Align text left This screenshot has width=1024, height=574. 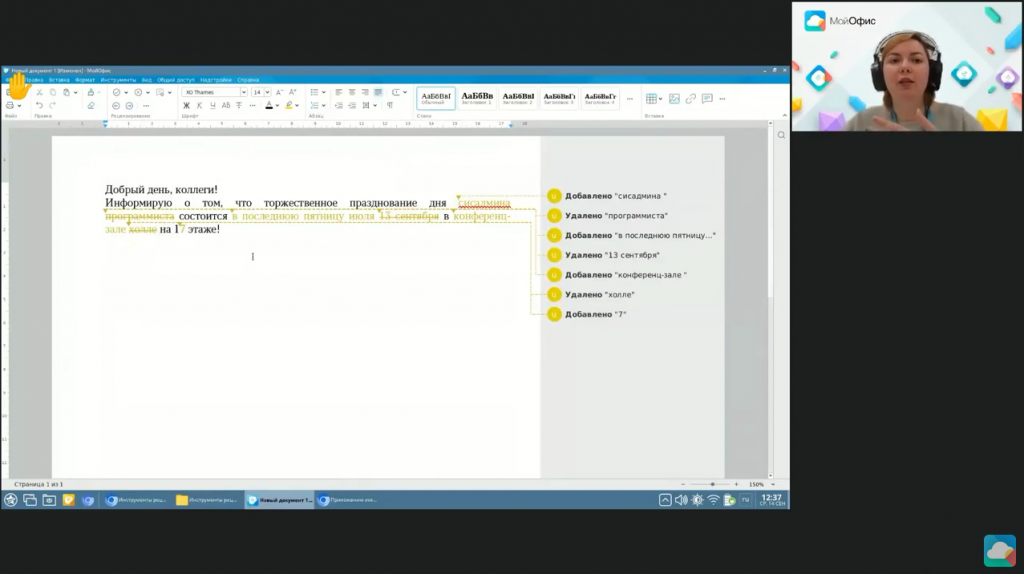pos(338,93)
